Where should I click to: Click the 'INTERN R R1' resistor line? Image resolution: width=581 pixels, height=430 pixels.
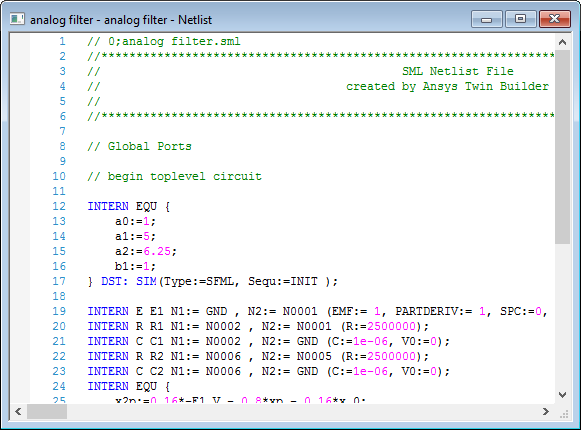coord(258,326)
